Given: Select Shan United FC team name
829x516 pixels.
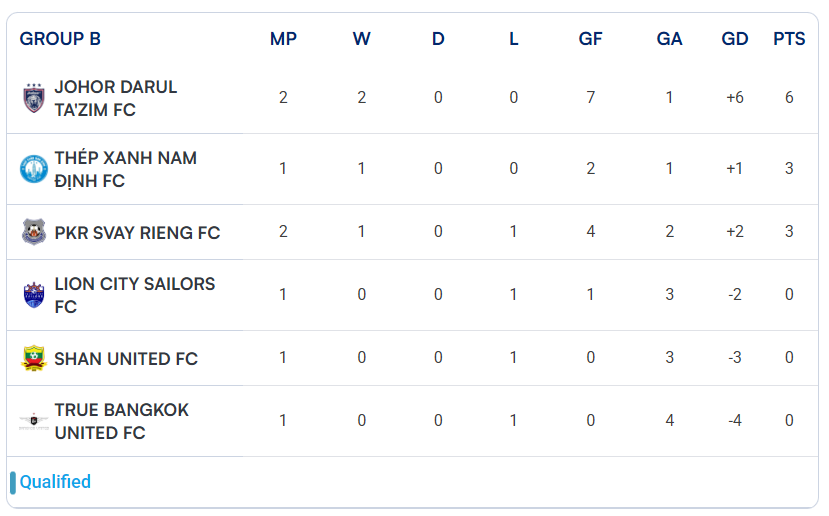Looking at the screenshot, I should [126, 358].
